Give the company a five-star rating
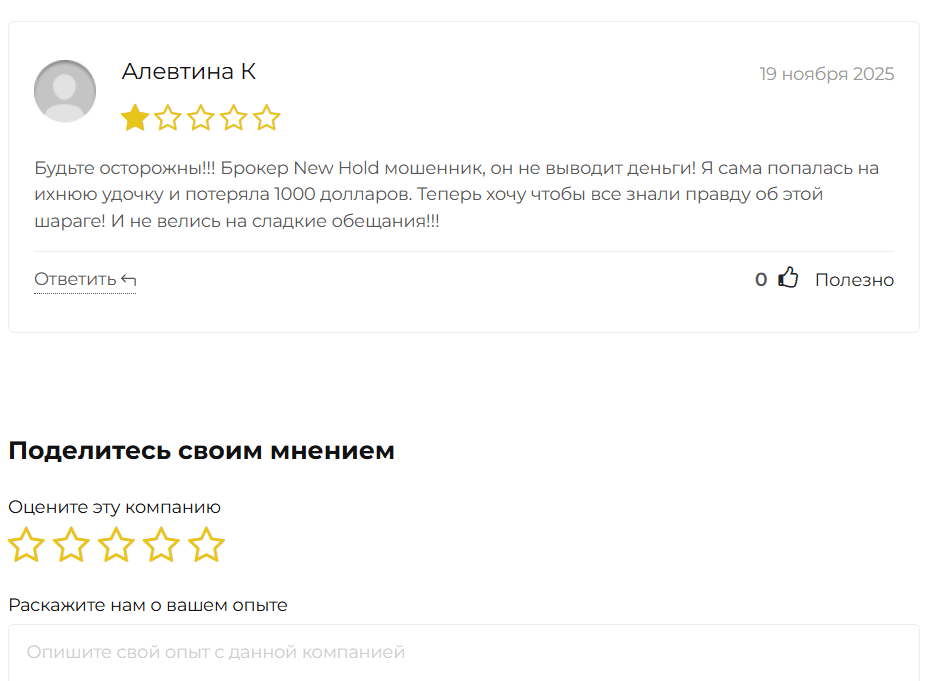This screenshot has height=681, width=935. (x=206, y=545)
